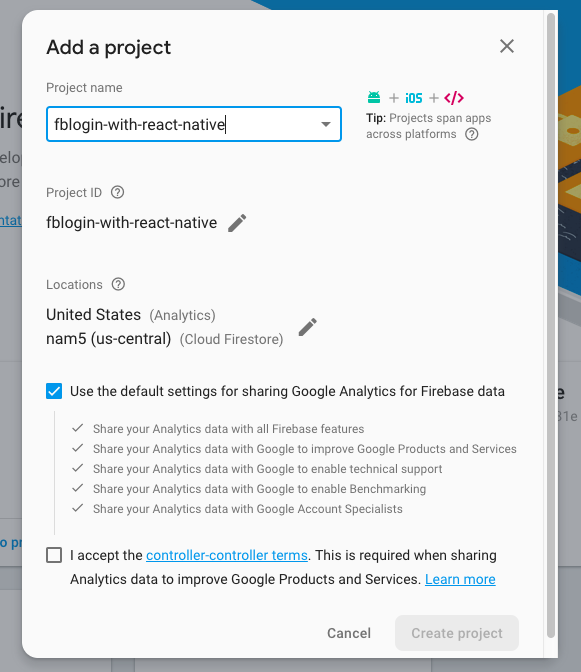Click 'enable Benchmarking' sharing line
The height and width of the screenshot is (672, 581).
point(259,489)
